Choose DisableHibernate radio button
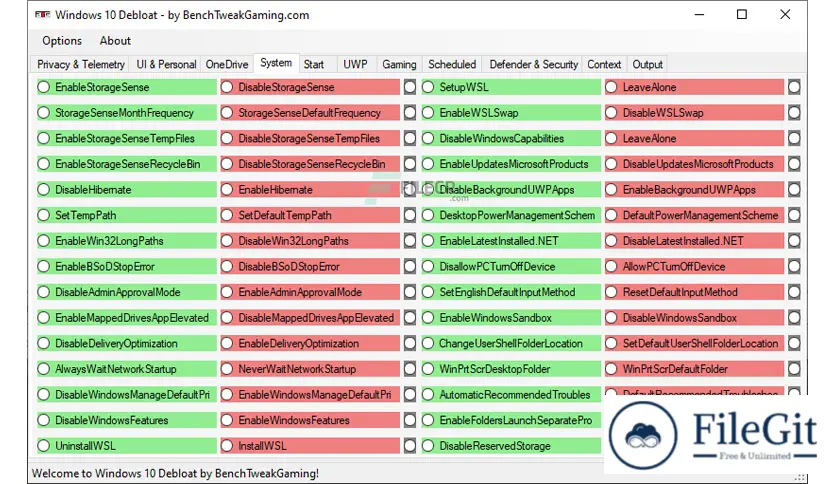Viewport: 836px width, 484px height. pos(127,189)
